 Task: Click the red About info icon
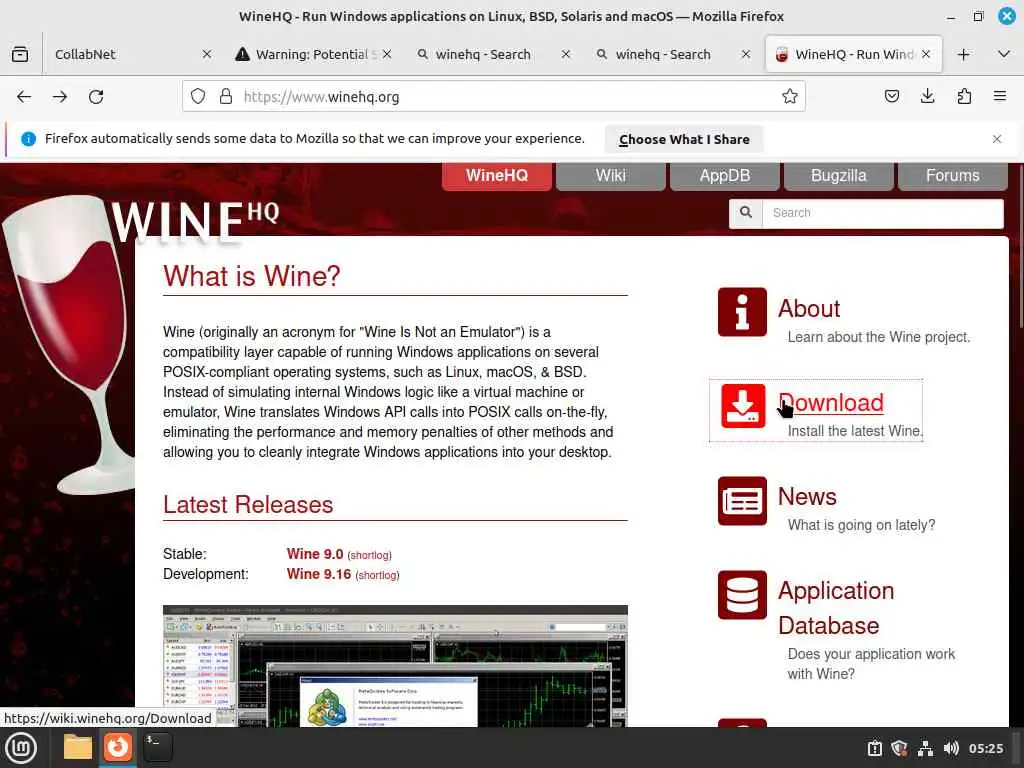pos(742,312)
